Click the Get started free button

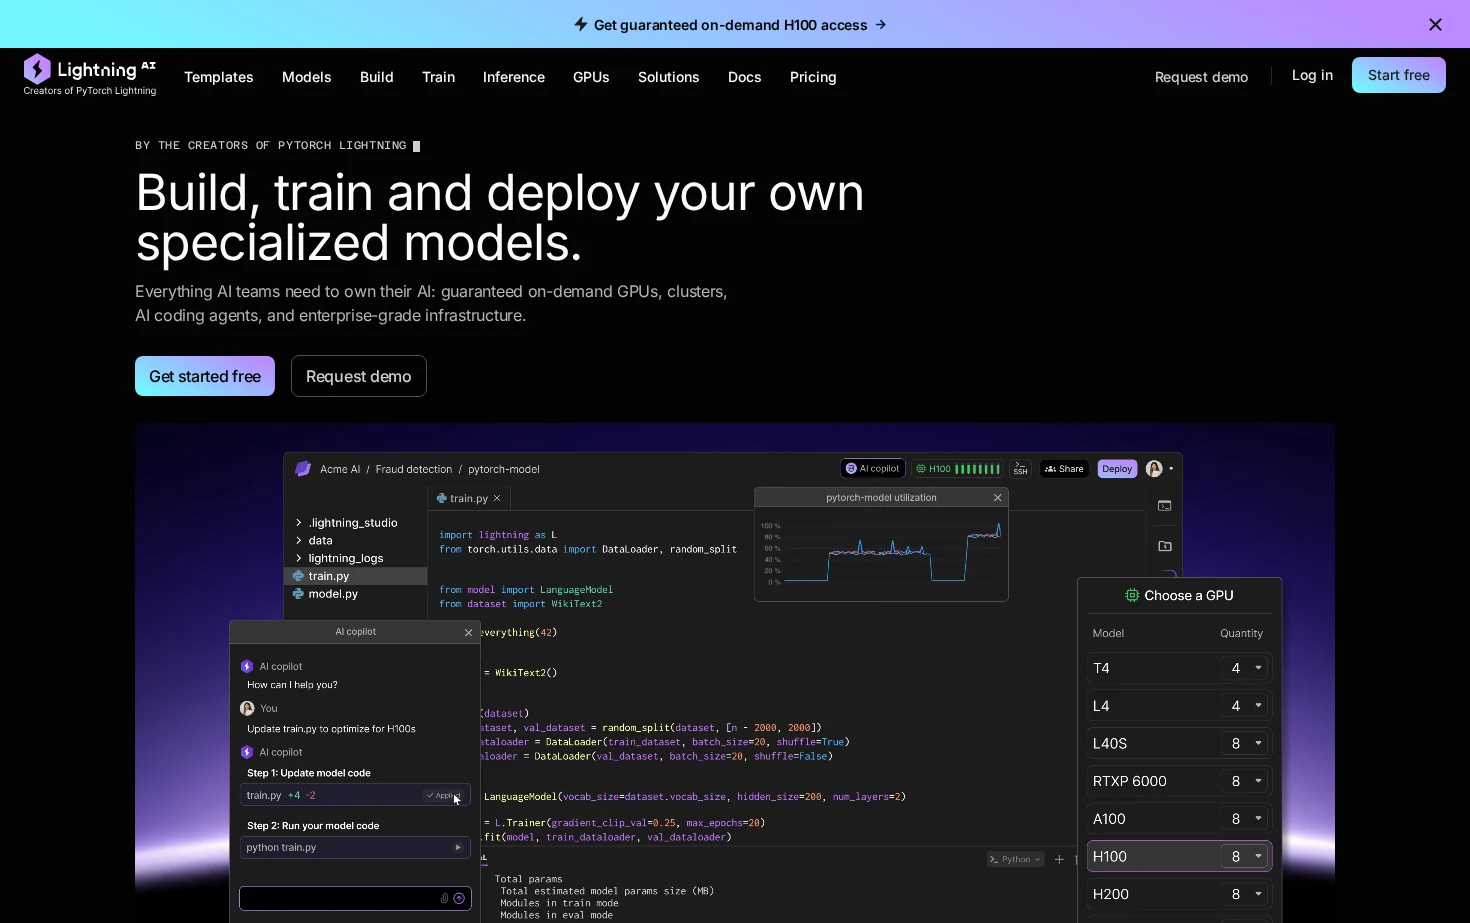[205, 376]
